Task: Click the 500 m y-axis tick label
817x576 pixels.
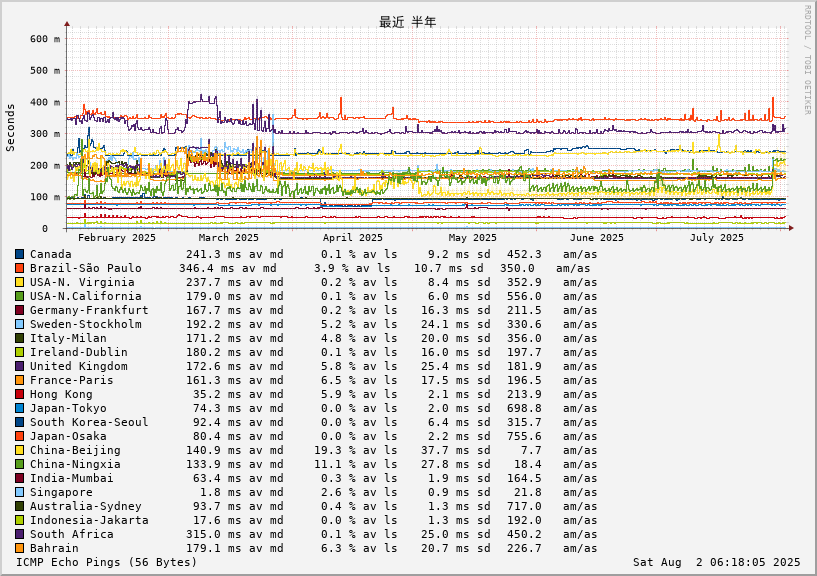Action: point(45,70)
